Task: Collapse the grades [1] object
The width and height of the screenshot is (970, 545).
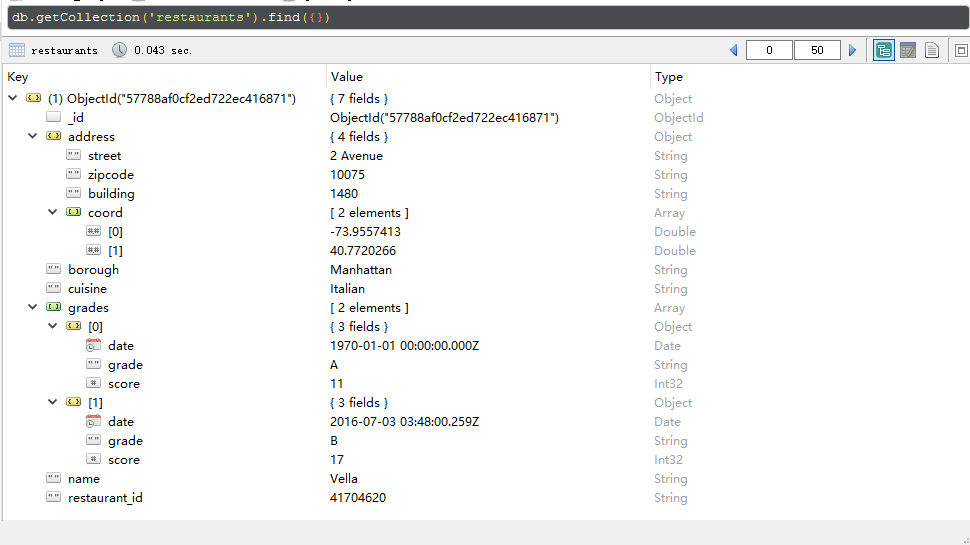Action: click(x=53, y=401)
